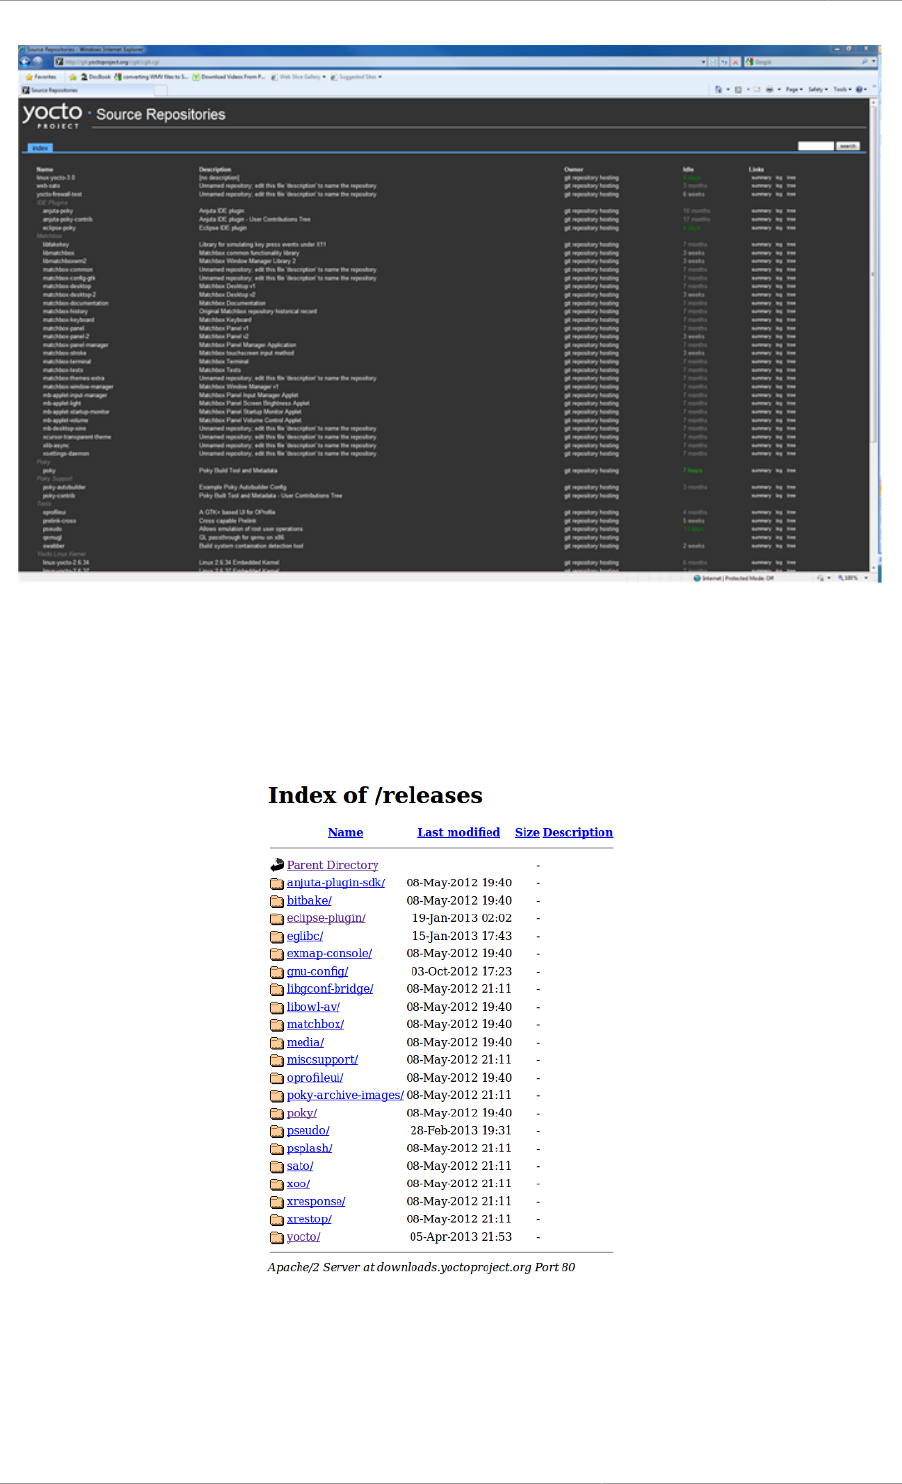
Task: Click folder icon beside sato/
Action: (277, 1166)
